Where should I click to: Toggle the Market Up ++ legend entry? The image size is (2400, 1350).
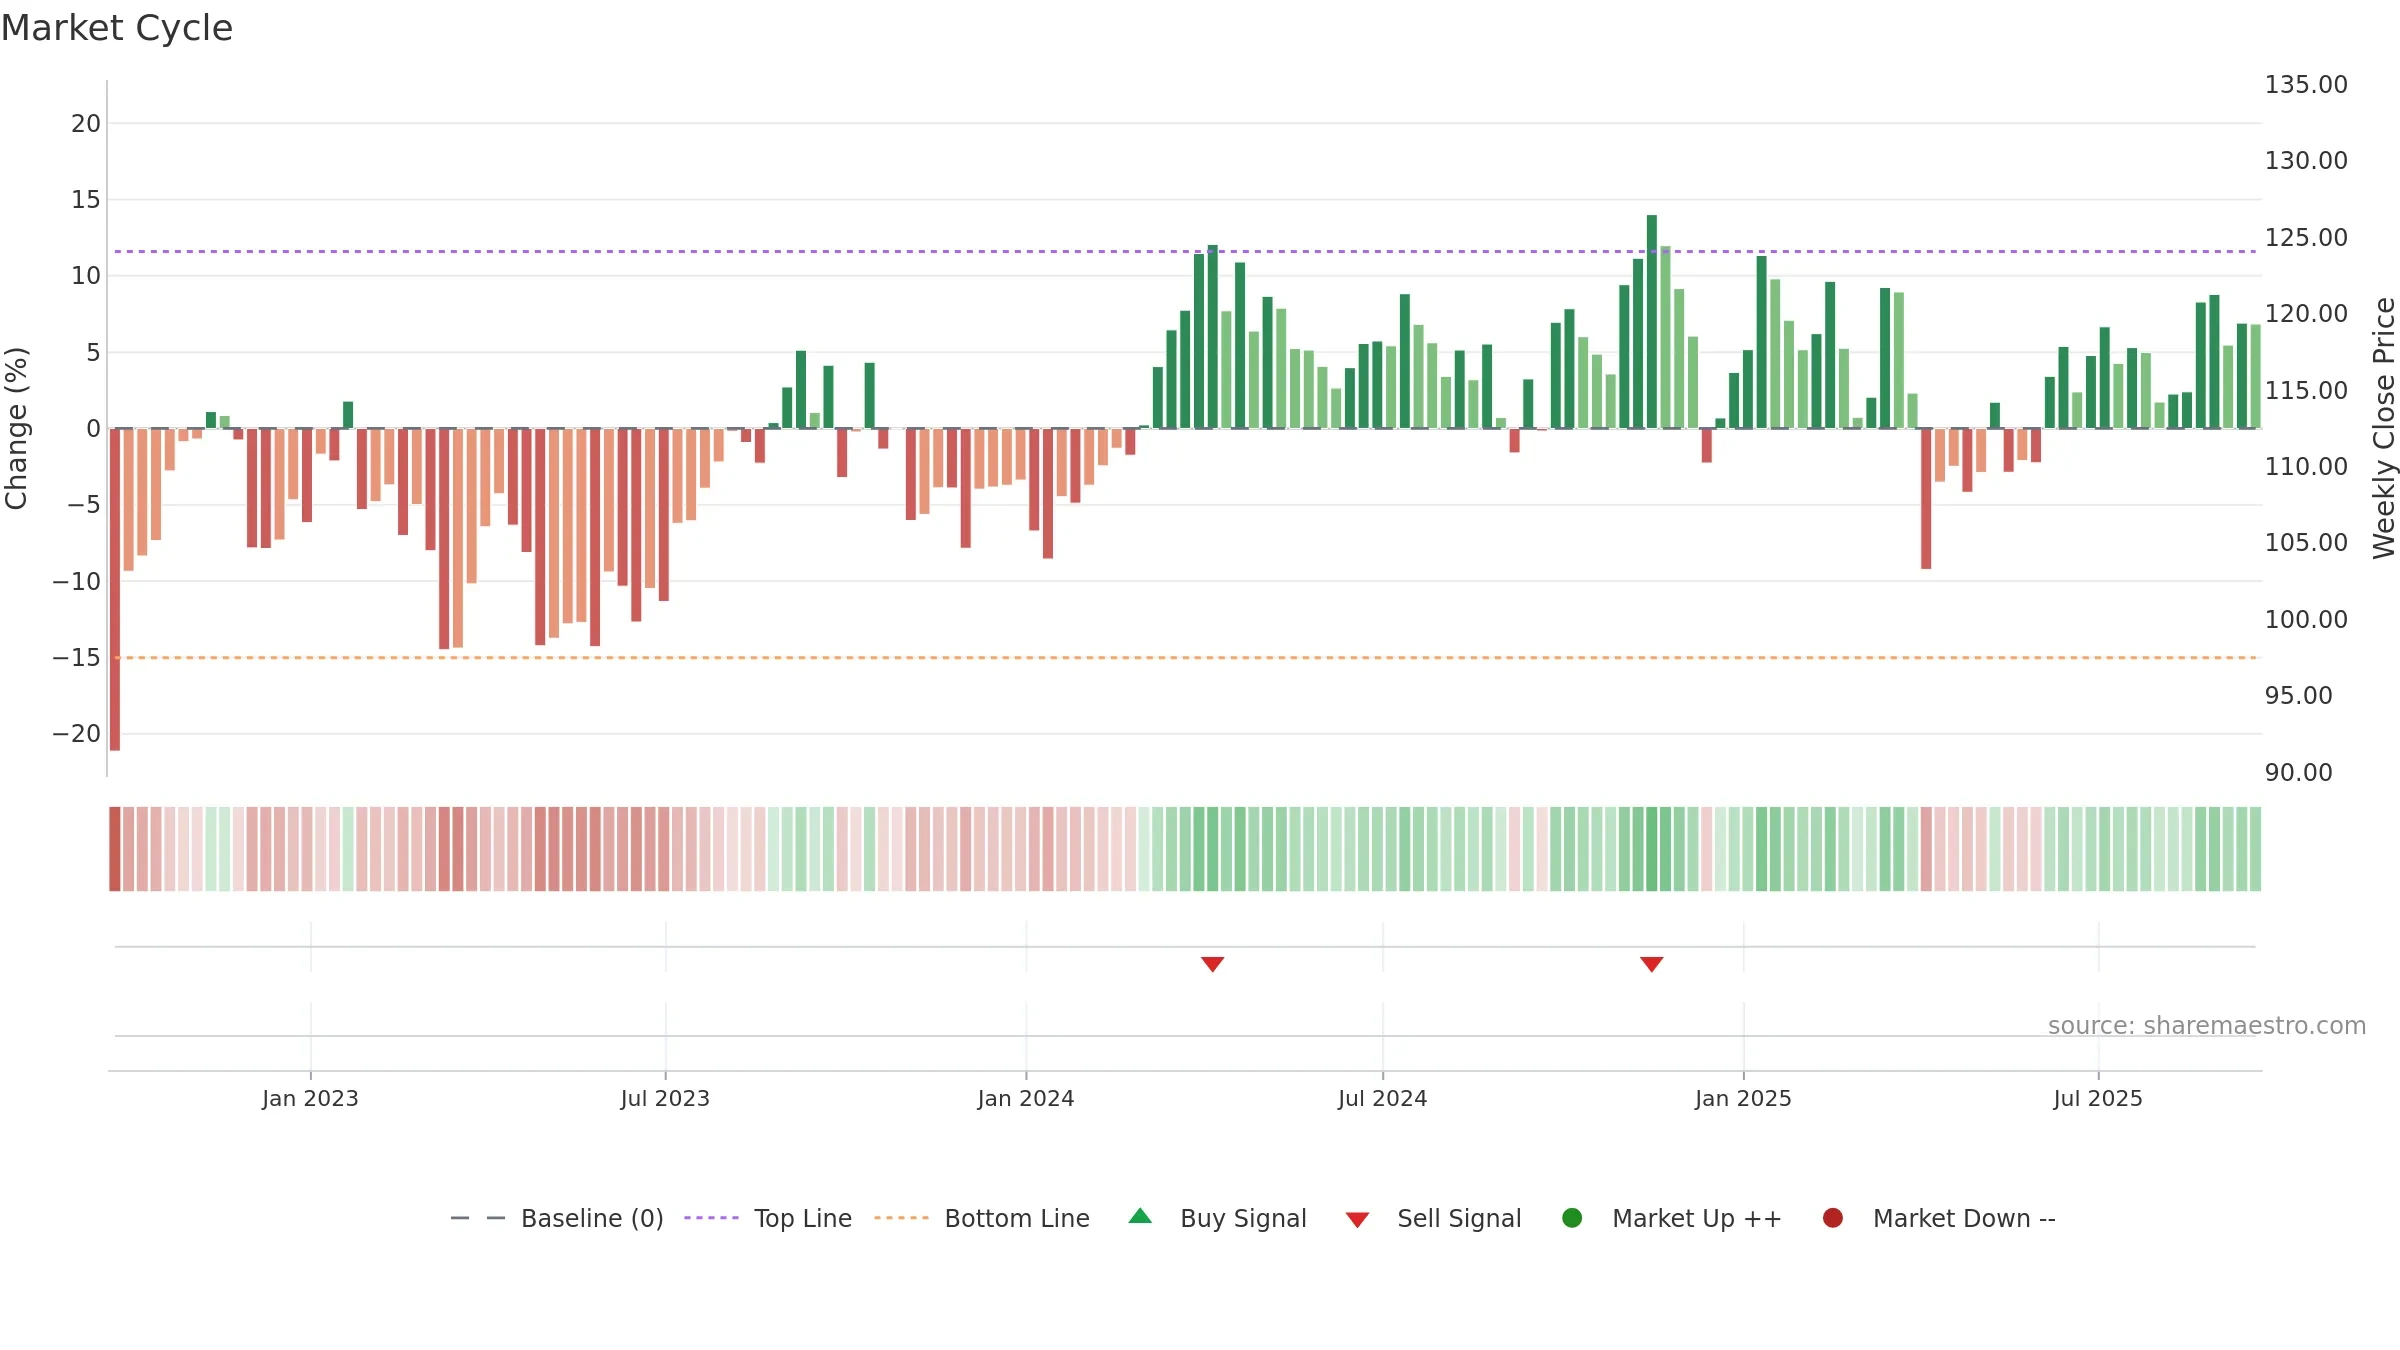coord(1672,1218)
